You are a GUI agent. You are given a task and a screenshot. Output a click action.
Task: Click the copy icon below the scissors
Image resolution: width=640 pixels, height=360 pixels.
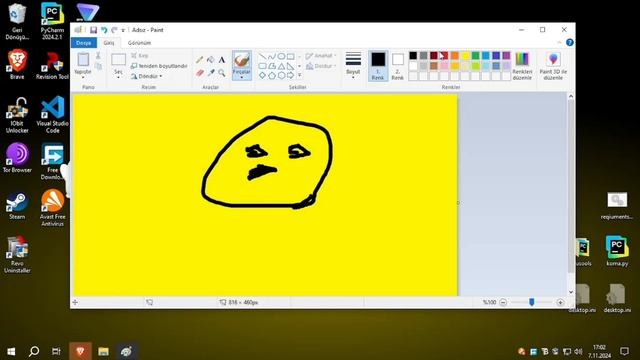pos(98,66)
